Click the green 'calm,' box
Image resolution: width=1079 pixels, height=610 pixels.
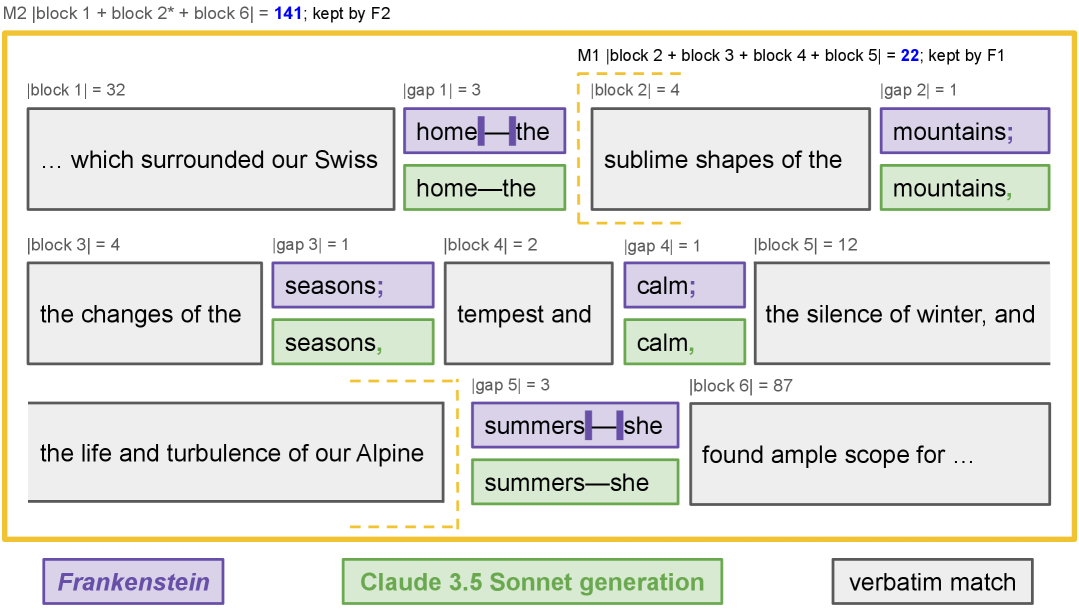tap(684, 342)
